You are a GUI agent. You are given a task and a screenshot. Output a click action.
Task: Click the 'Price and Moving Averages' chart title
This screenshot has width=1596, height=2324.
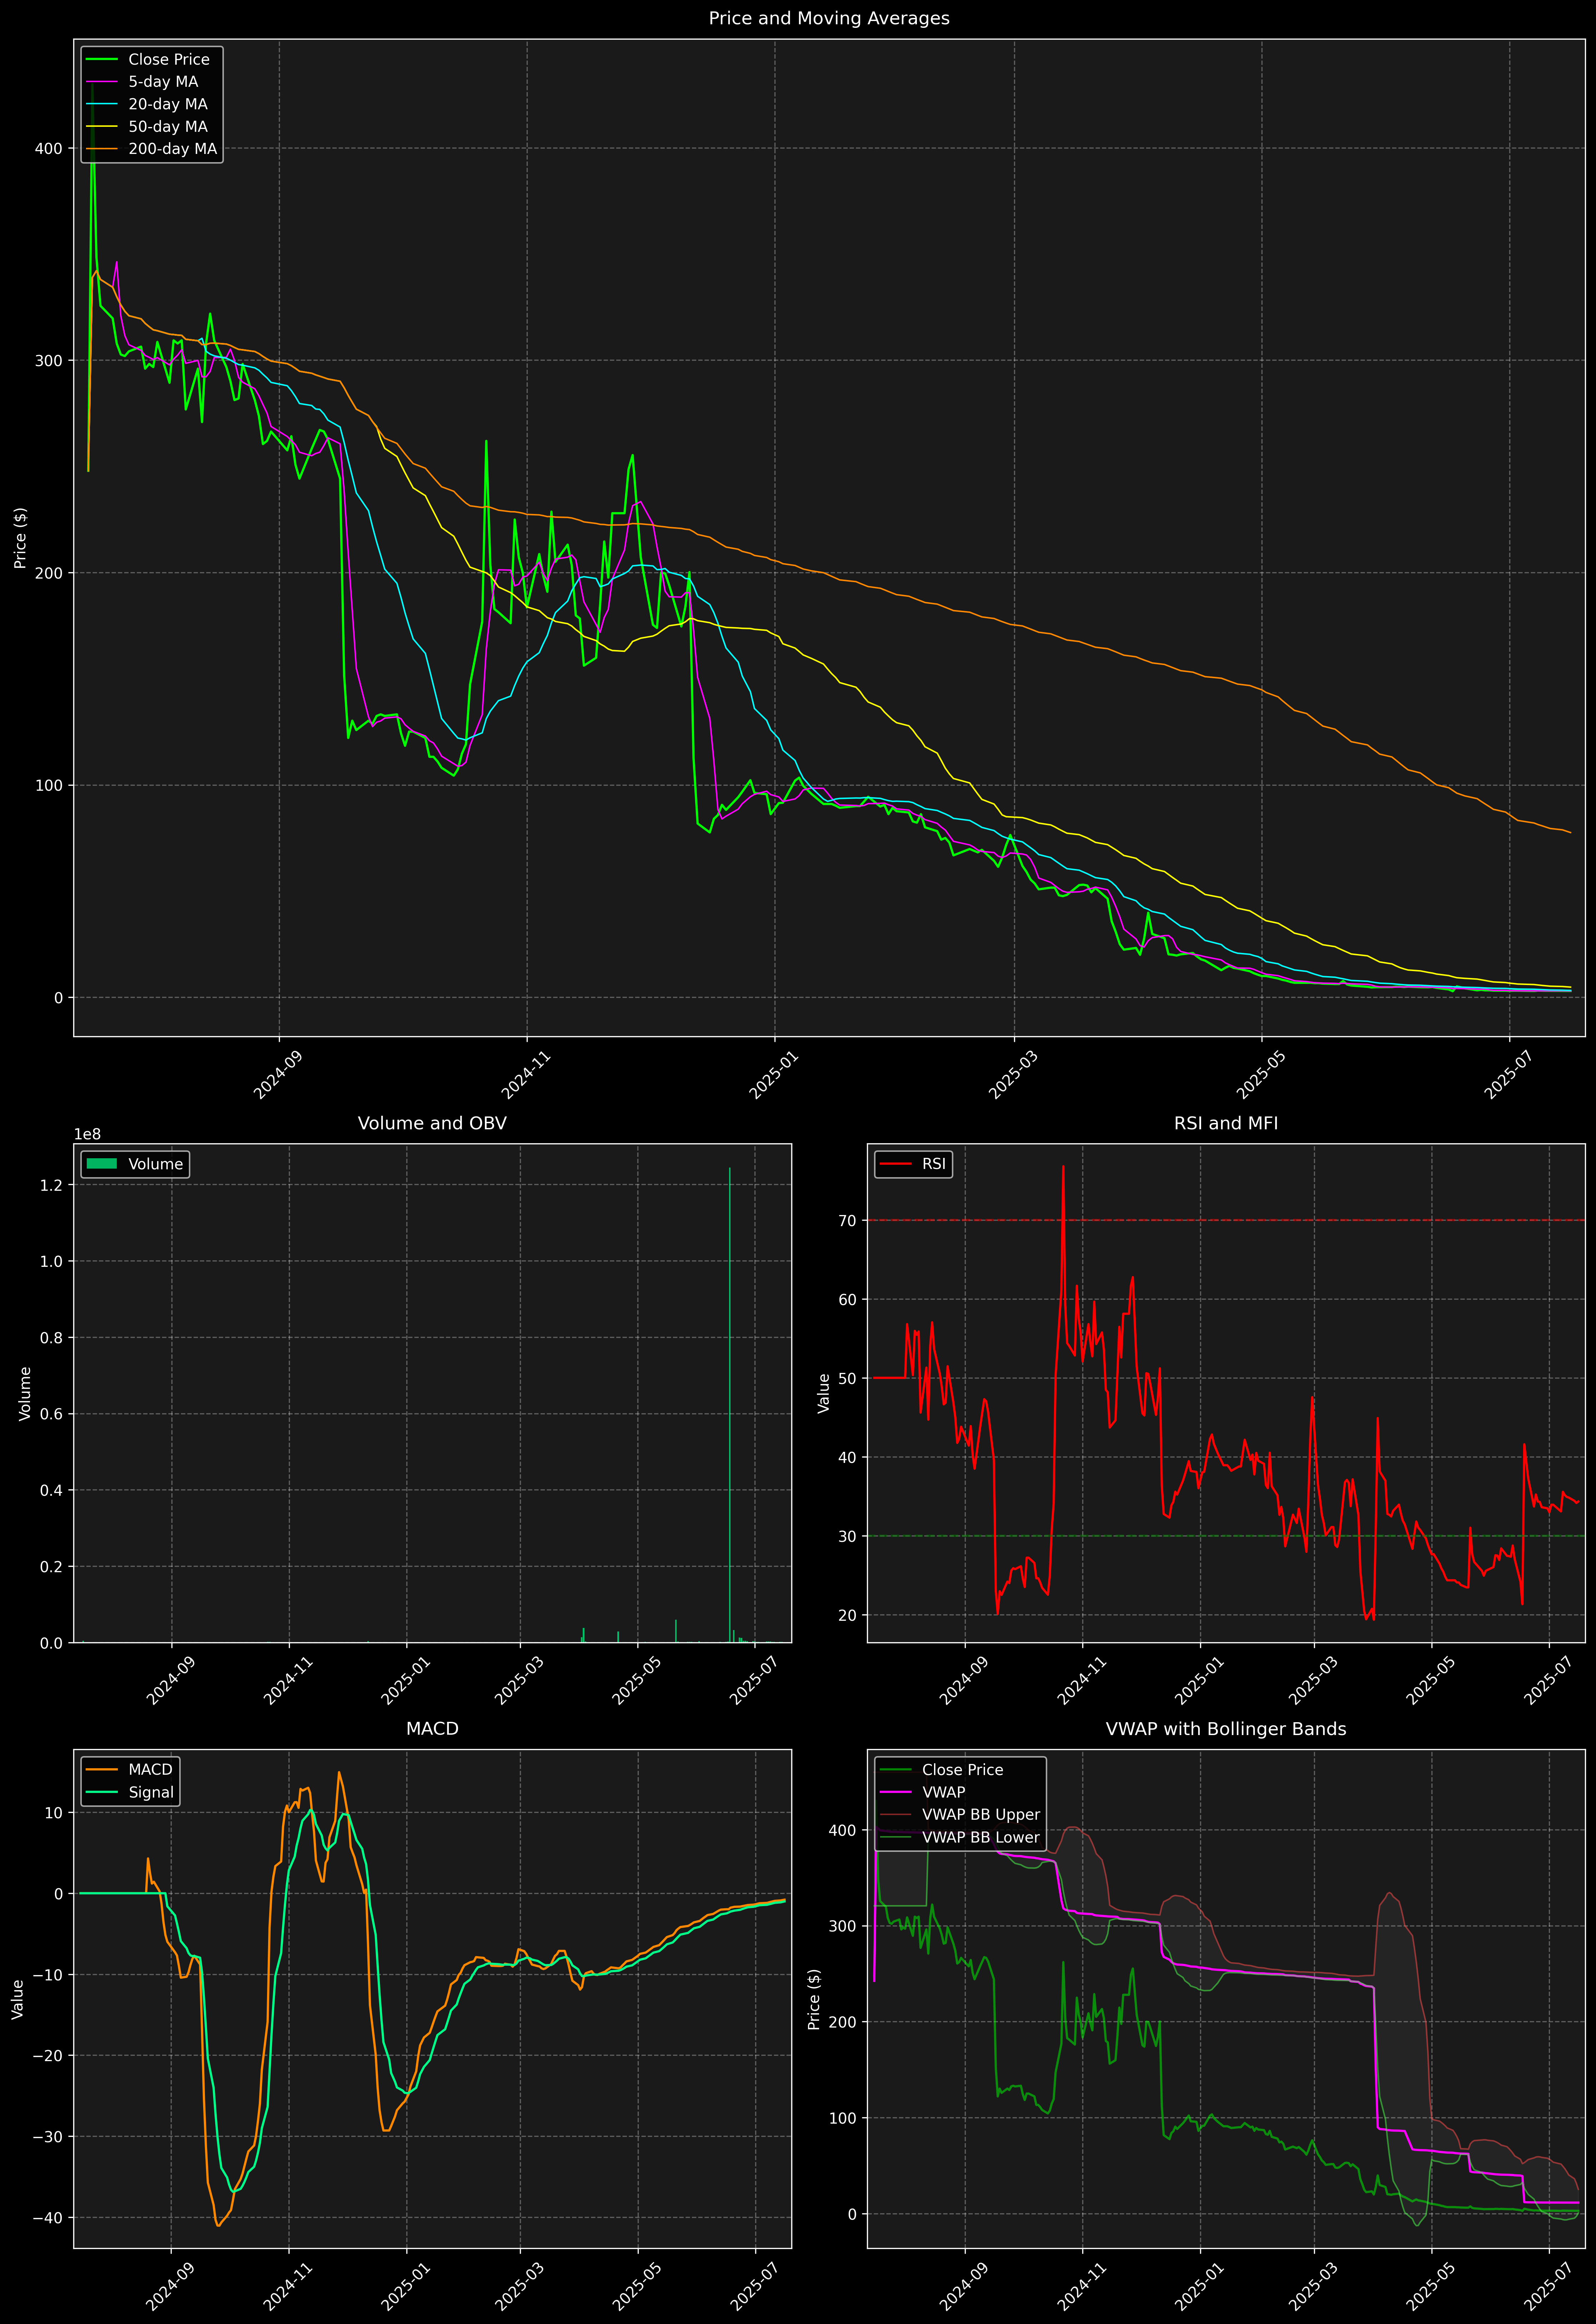click(829, 18)
